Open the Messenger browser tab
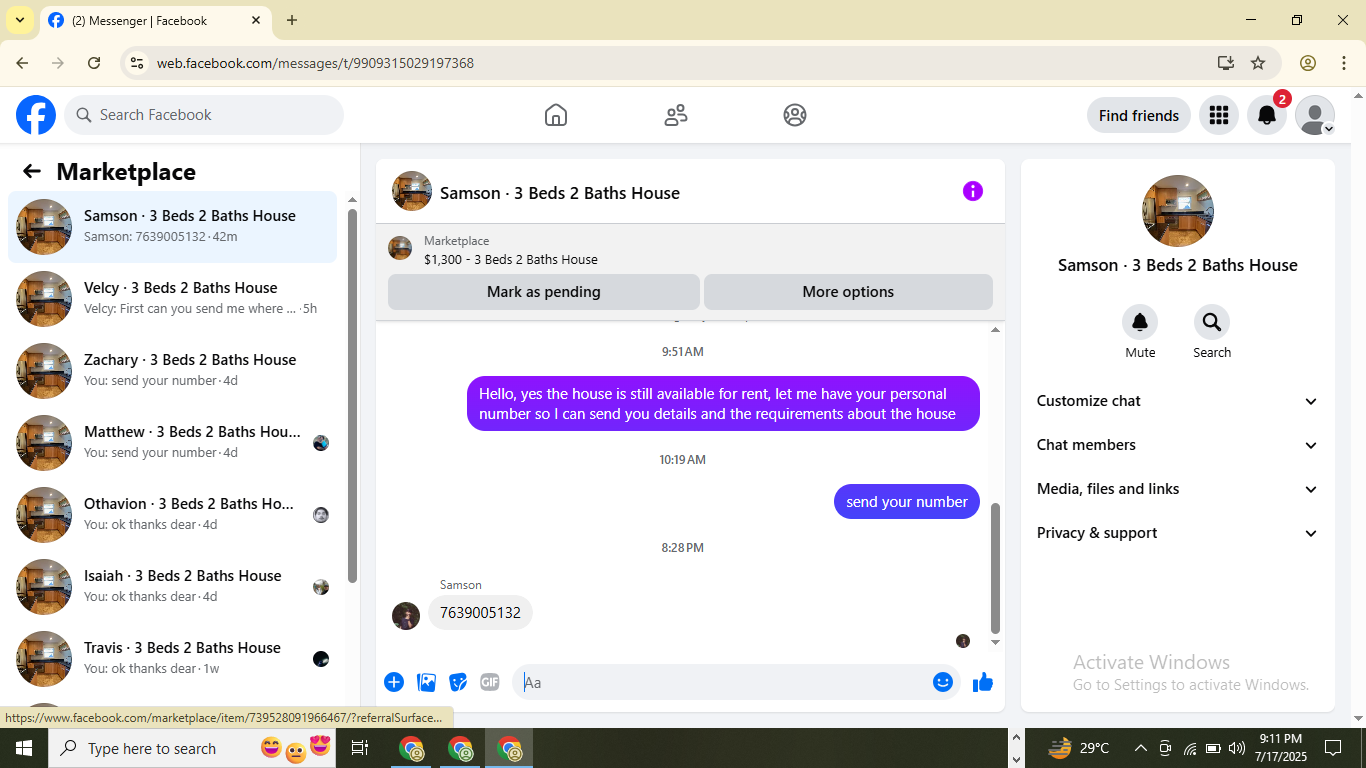Screen dimensions: 1366x768 click(x=156, y=20)
